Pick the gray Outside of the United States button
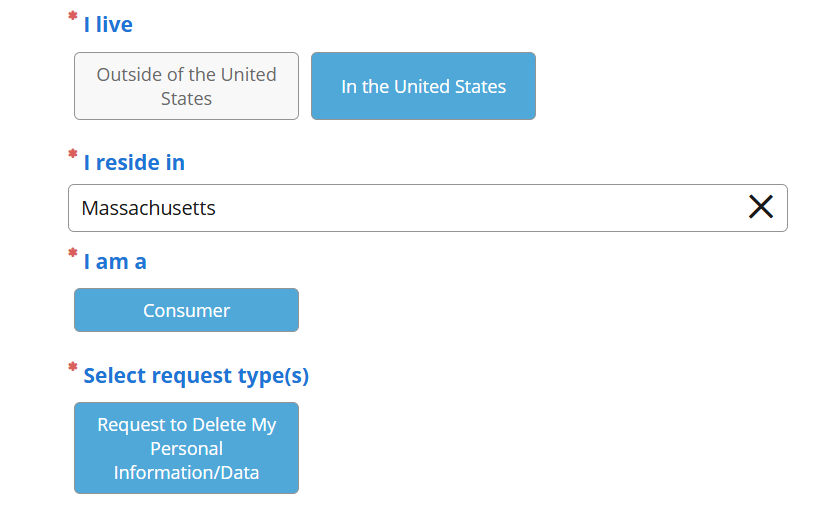This screenshot has width=832, height=511. tap(186, 86)
